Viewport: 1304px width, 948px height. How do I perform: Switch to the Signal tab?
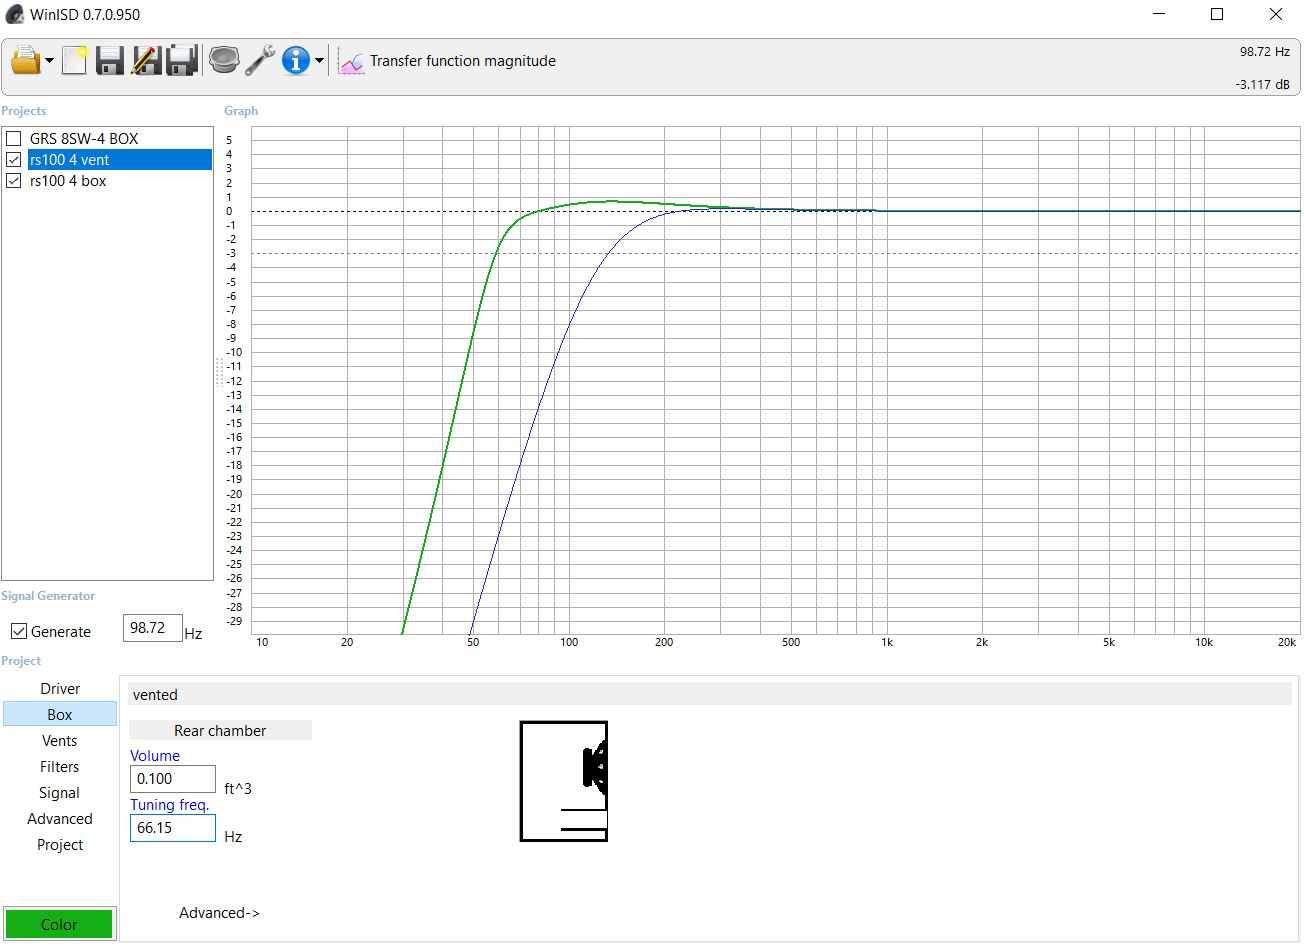(x=60, y=793)
